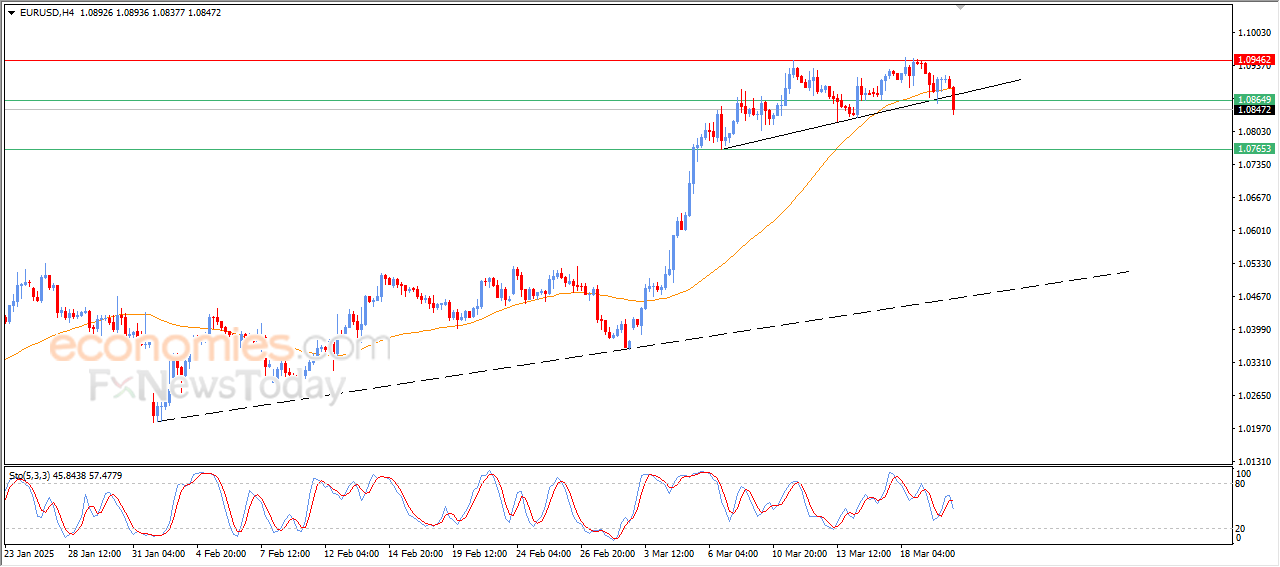Click the 1.05330 value on price axis
Viewport: 1280px width, 567px height.
click(x=1254, y=264)
